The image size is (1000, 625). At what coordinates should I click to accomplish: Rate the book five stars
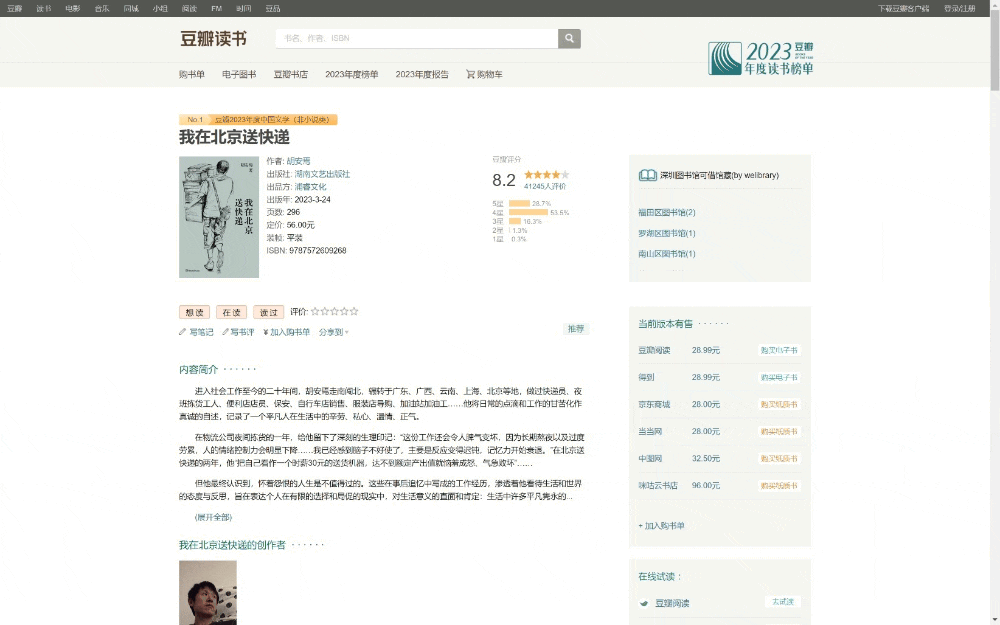[x=354, y=312]
